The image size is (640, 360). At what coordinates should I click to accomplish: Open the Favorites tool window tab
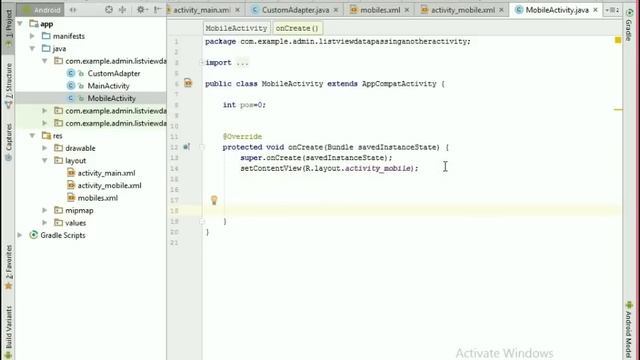[x=9, y=267]
